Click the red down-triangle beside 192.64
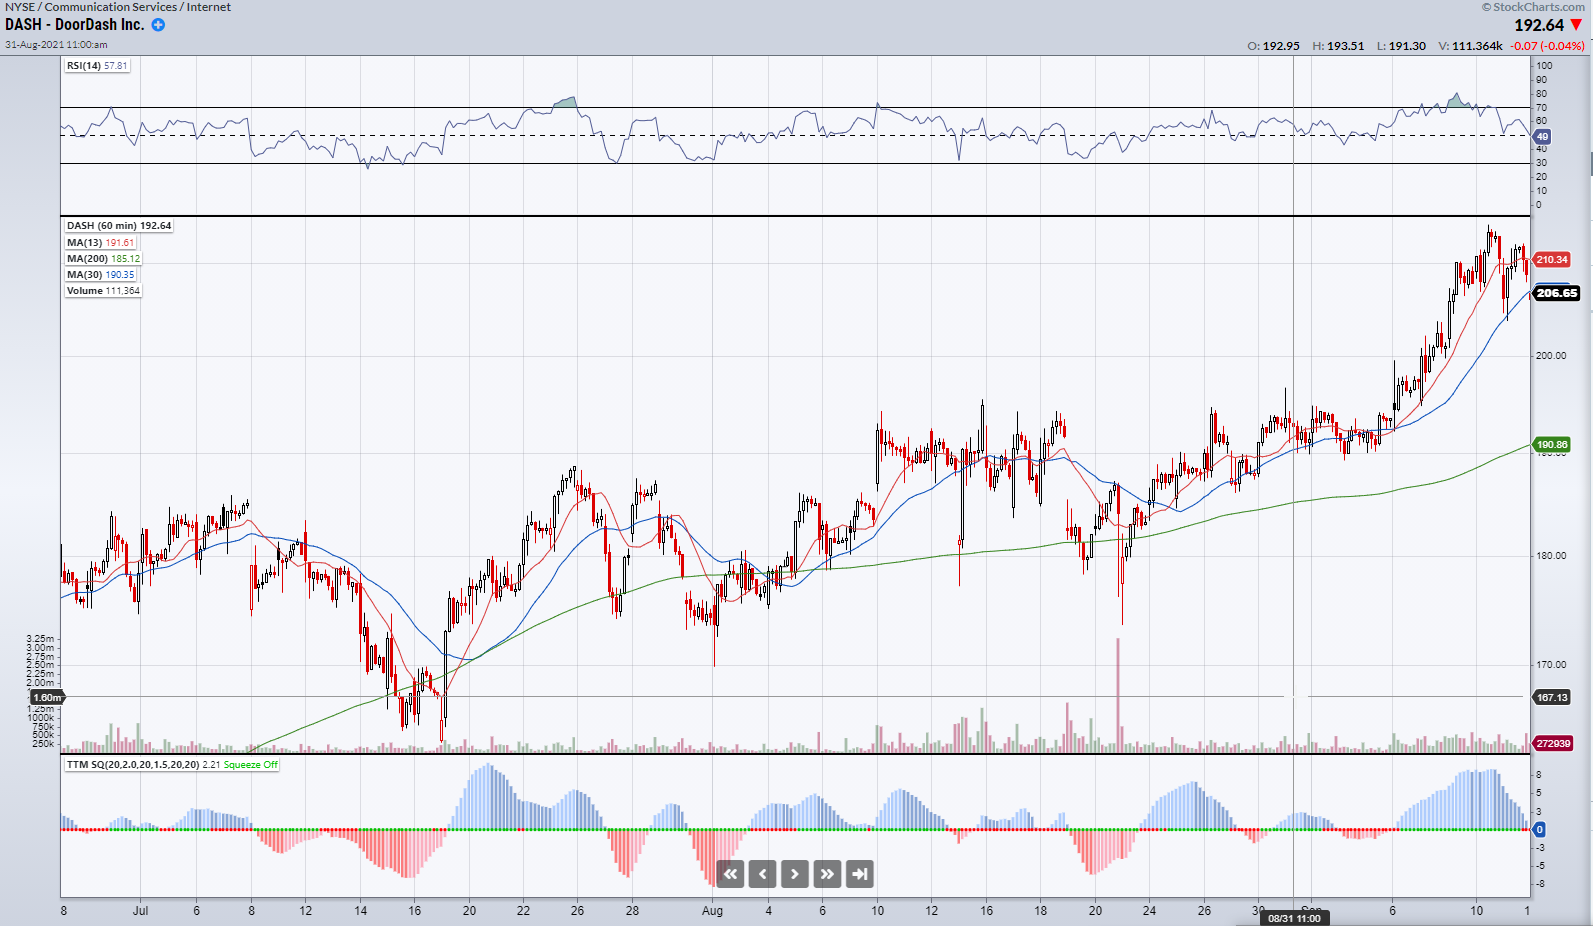 (1576, 25)
